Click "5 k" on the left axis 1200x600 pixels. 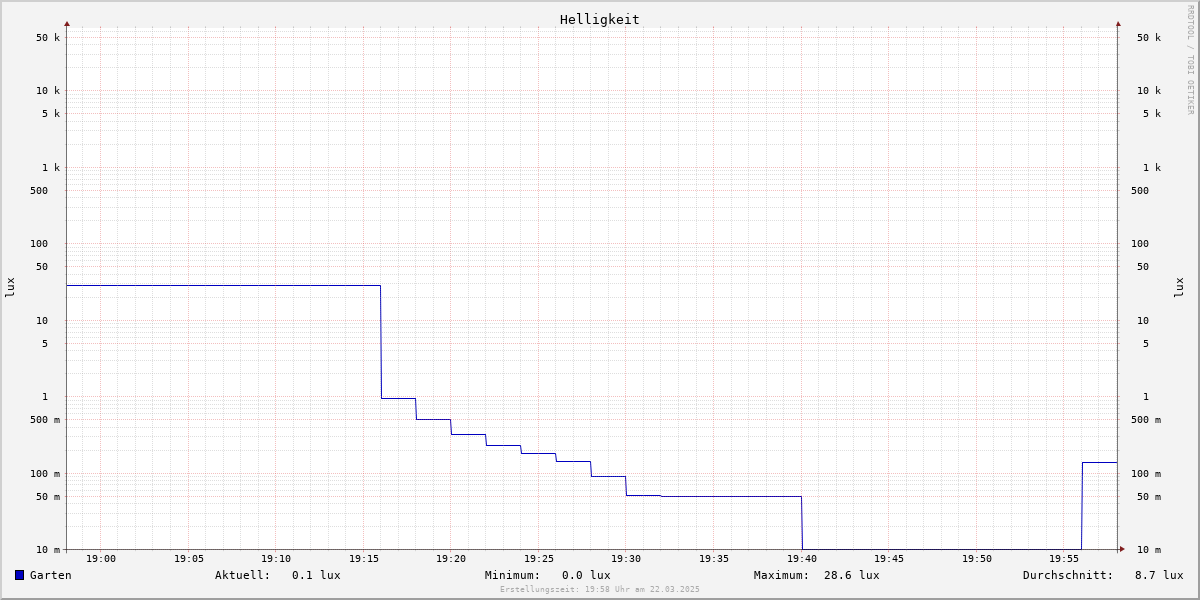[51, 114]
